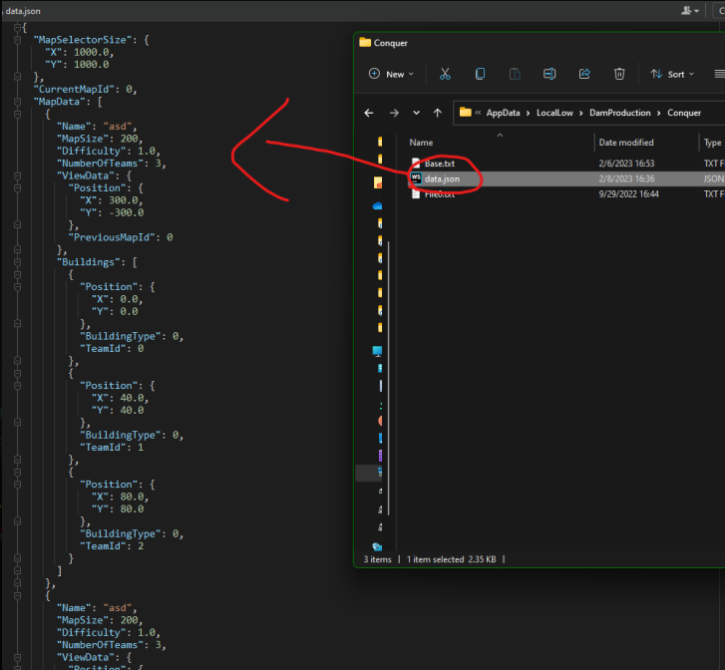Click the Copy icon in Explorer toolbar
This screenshot has width=725, height=670.
tap(480, 74)
